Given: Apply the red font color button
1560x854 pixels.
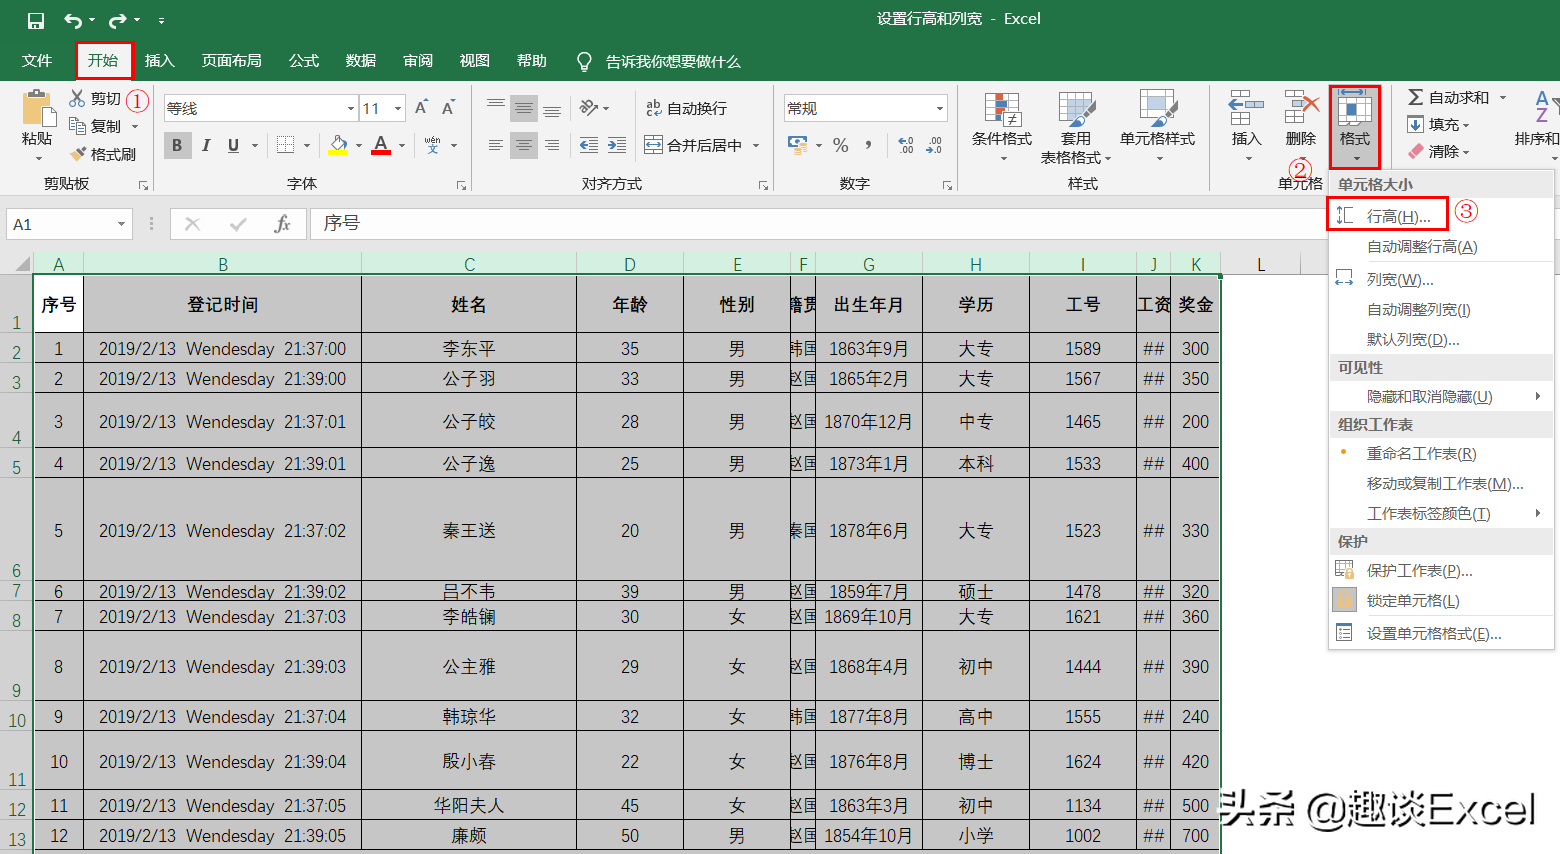Looking at the screenshot, I should pos(381,145).
